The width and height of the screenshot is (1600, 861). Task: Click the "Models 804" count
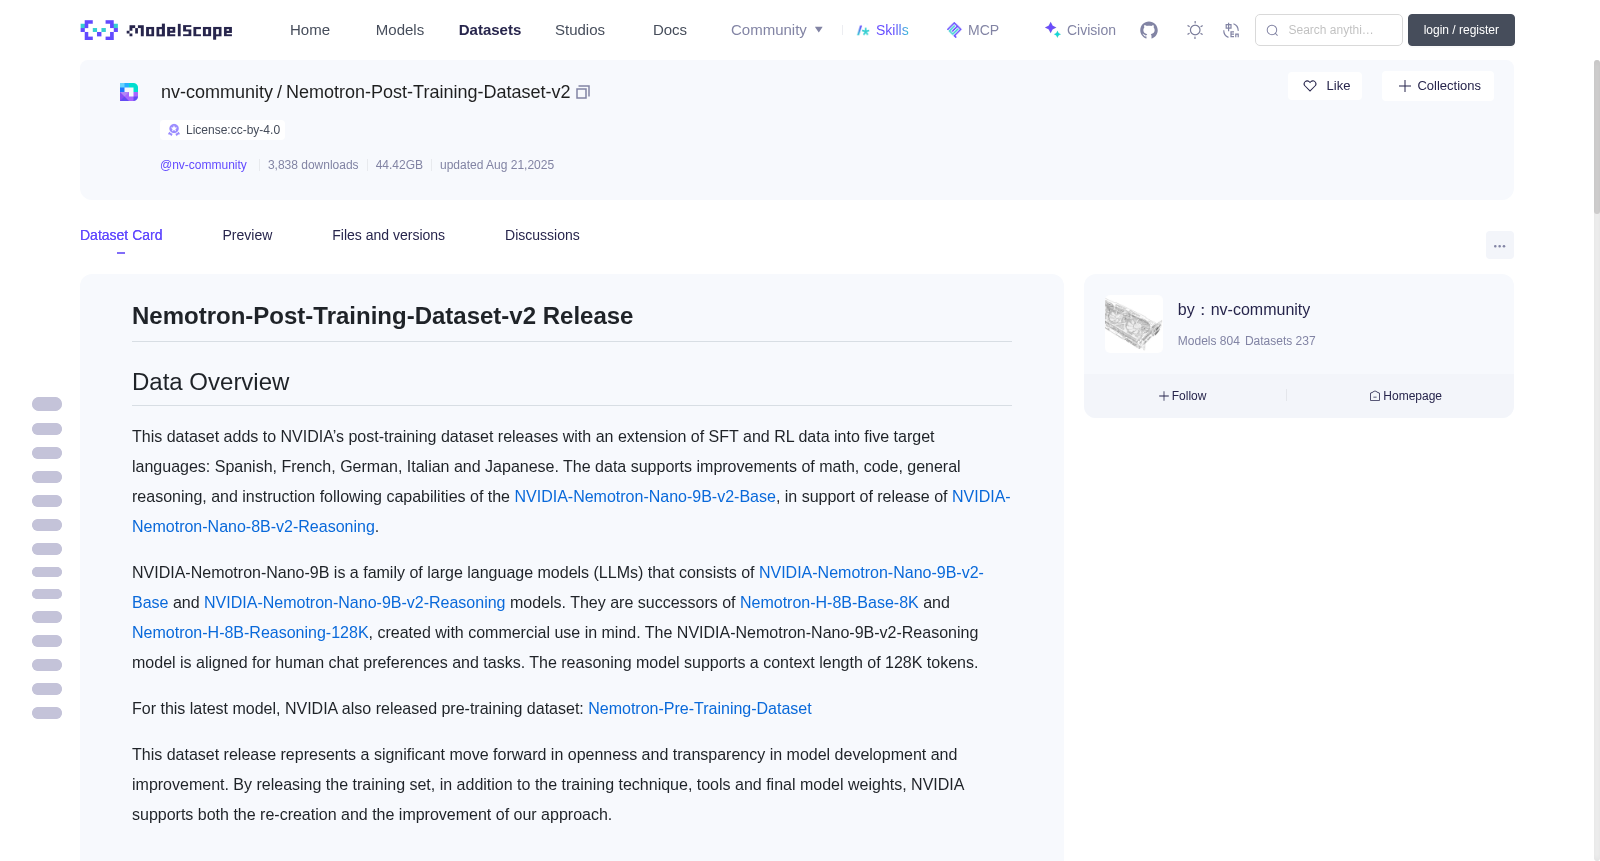(x=1209, y=341)
